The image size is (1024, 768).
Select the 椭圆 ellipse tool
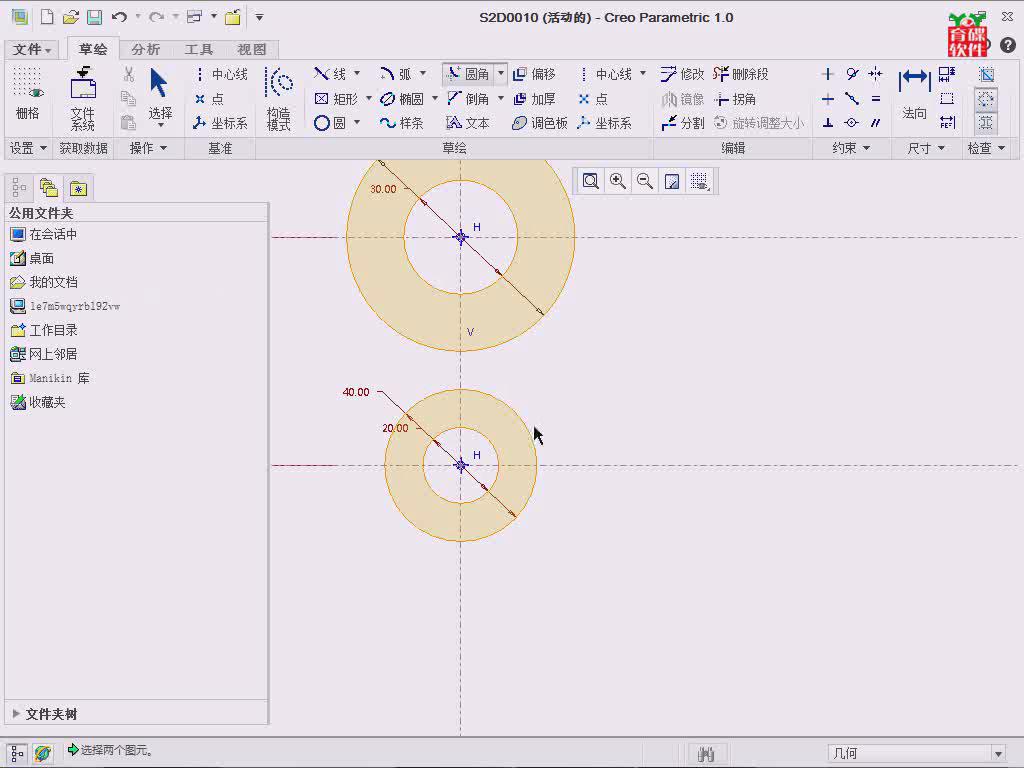[402, 99]
